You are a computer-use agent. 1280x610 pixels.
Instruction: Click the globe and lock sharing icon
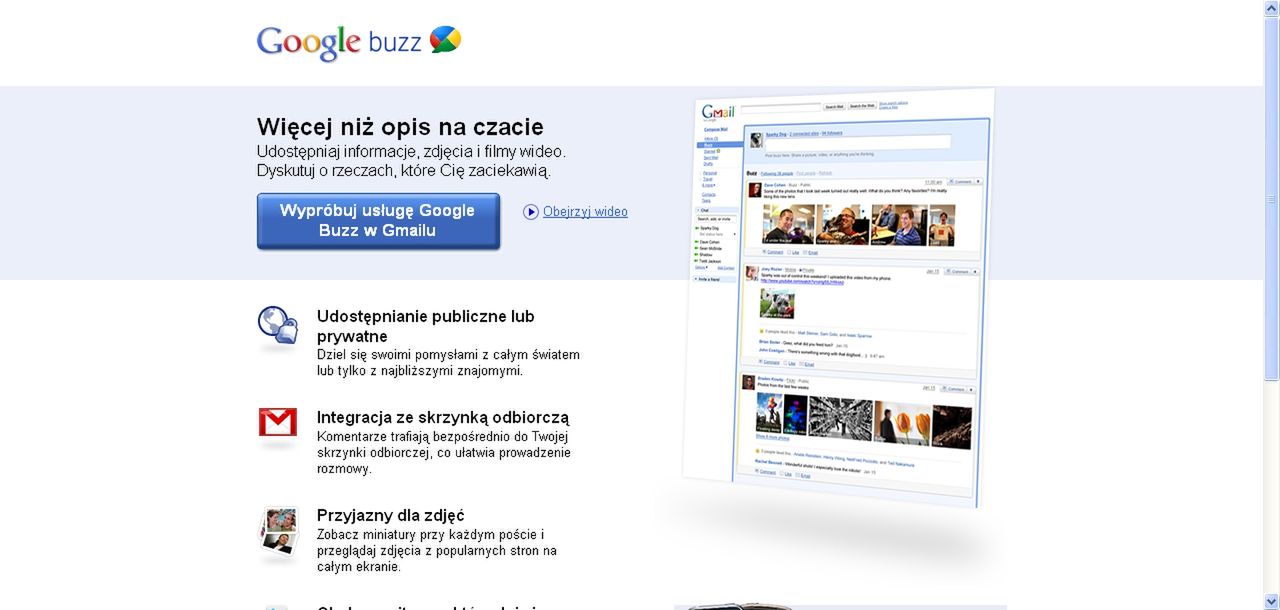coord(278,326)
